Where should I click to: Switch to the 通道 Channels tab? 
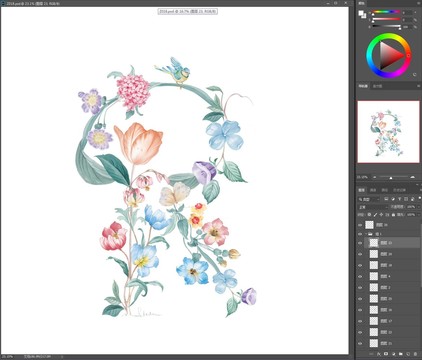click(x=373, y=190)
